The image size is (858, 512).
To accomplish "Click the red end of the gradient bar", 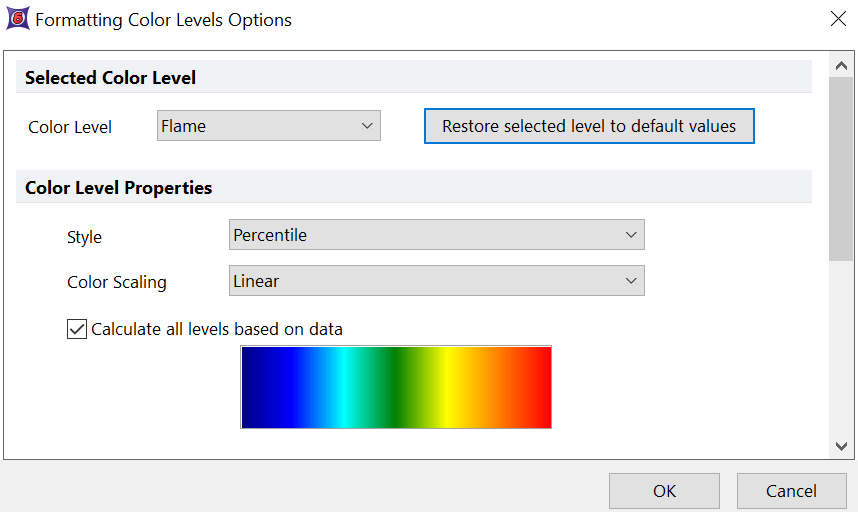I will click(x=540, y=387).
